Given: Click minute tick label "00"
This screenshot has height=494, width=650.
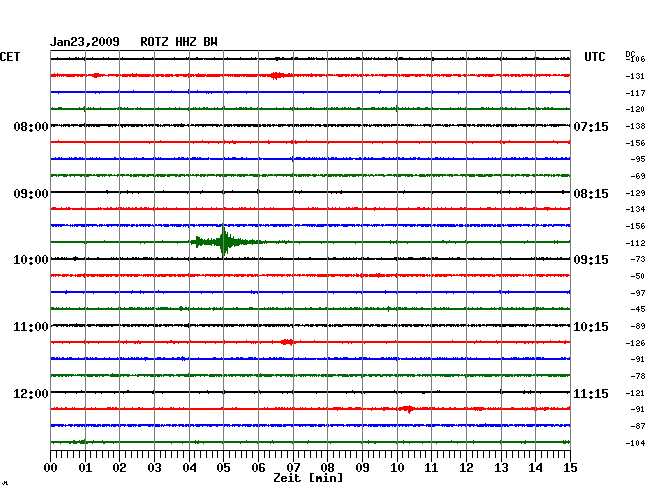Looking at the screenshot, I should point(51,467).
